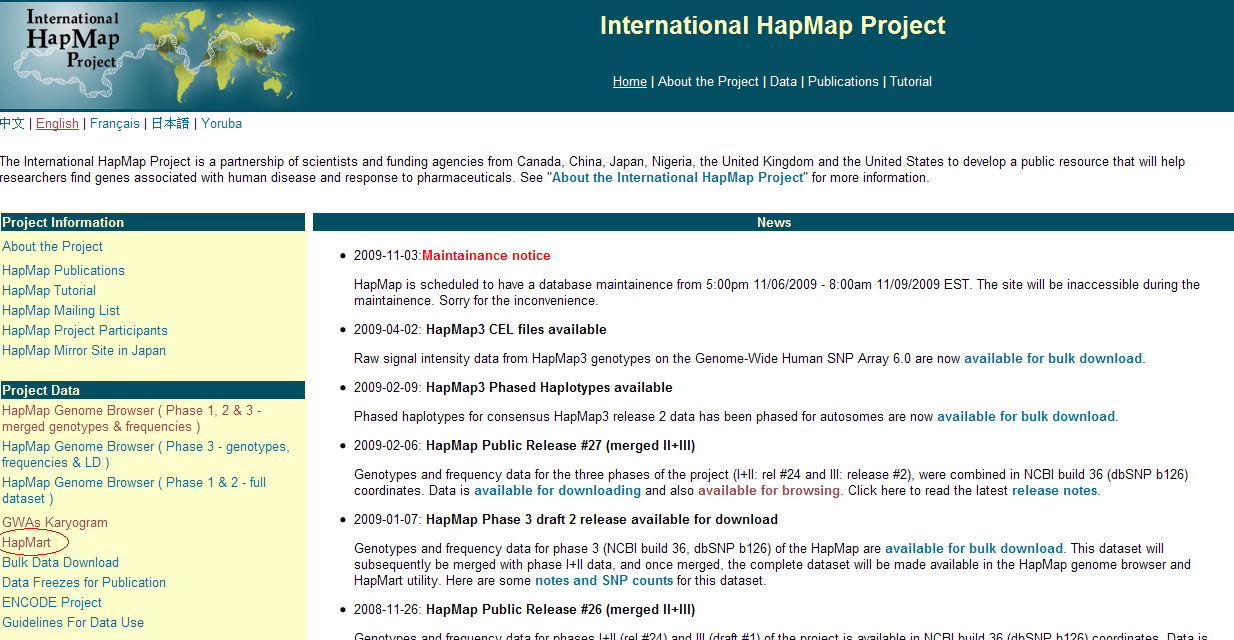Open the HapMap Publications sidebar link

tap(64, 271)
